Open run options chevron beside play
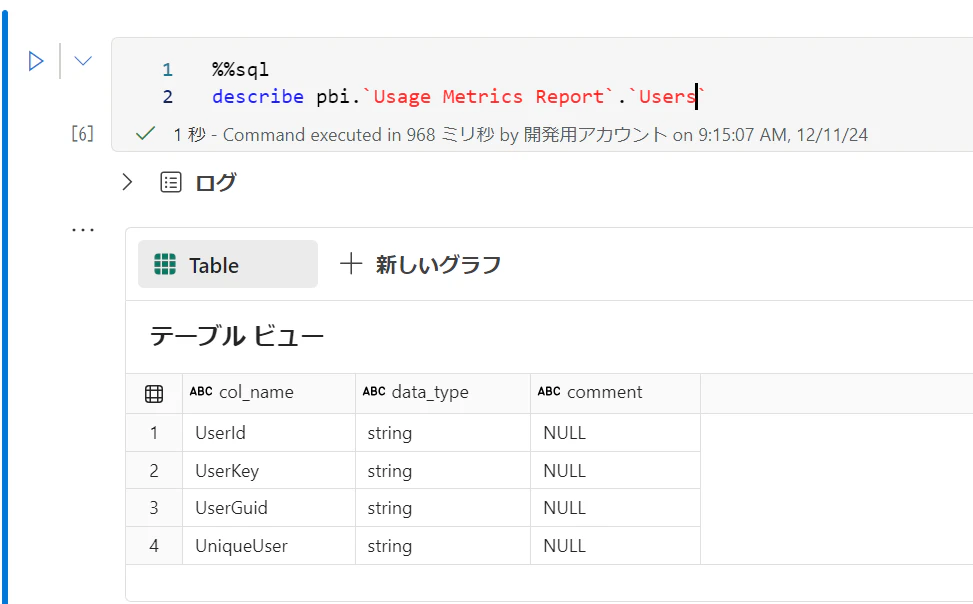Viewport: 973px width, 604px height. point(83,61)
